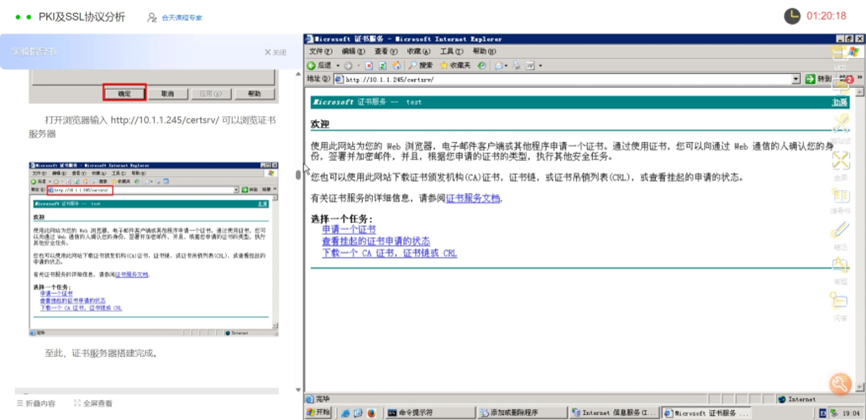This screenshot has width=866, height=420.
Task: Click the clock timer icon
Action: tap(793, 16)
